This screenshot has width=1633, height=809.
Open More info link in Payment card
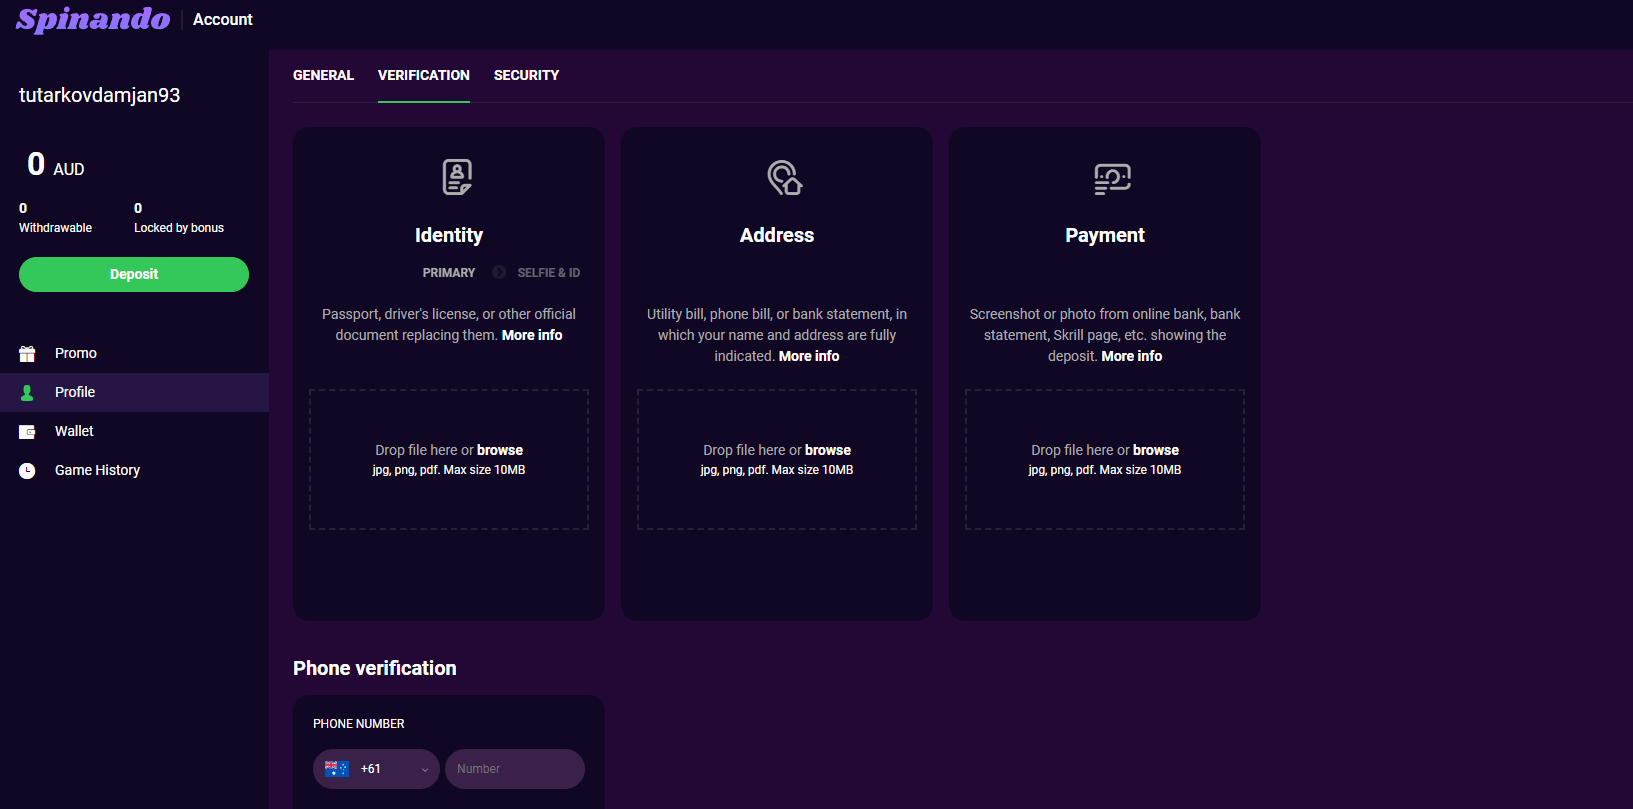pos(1132,356)
